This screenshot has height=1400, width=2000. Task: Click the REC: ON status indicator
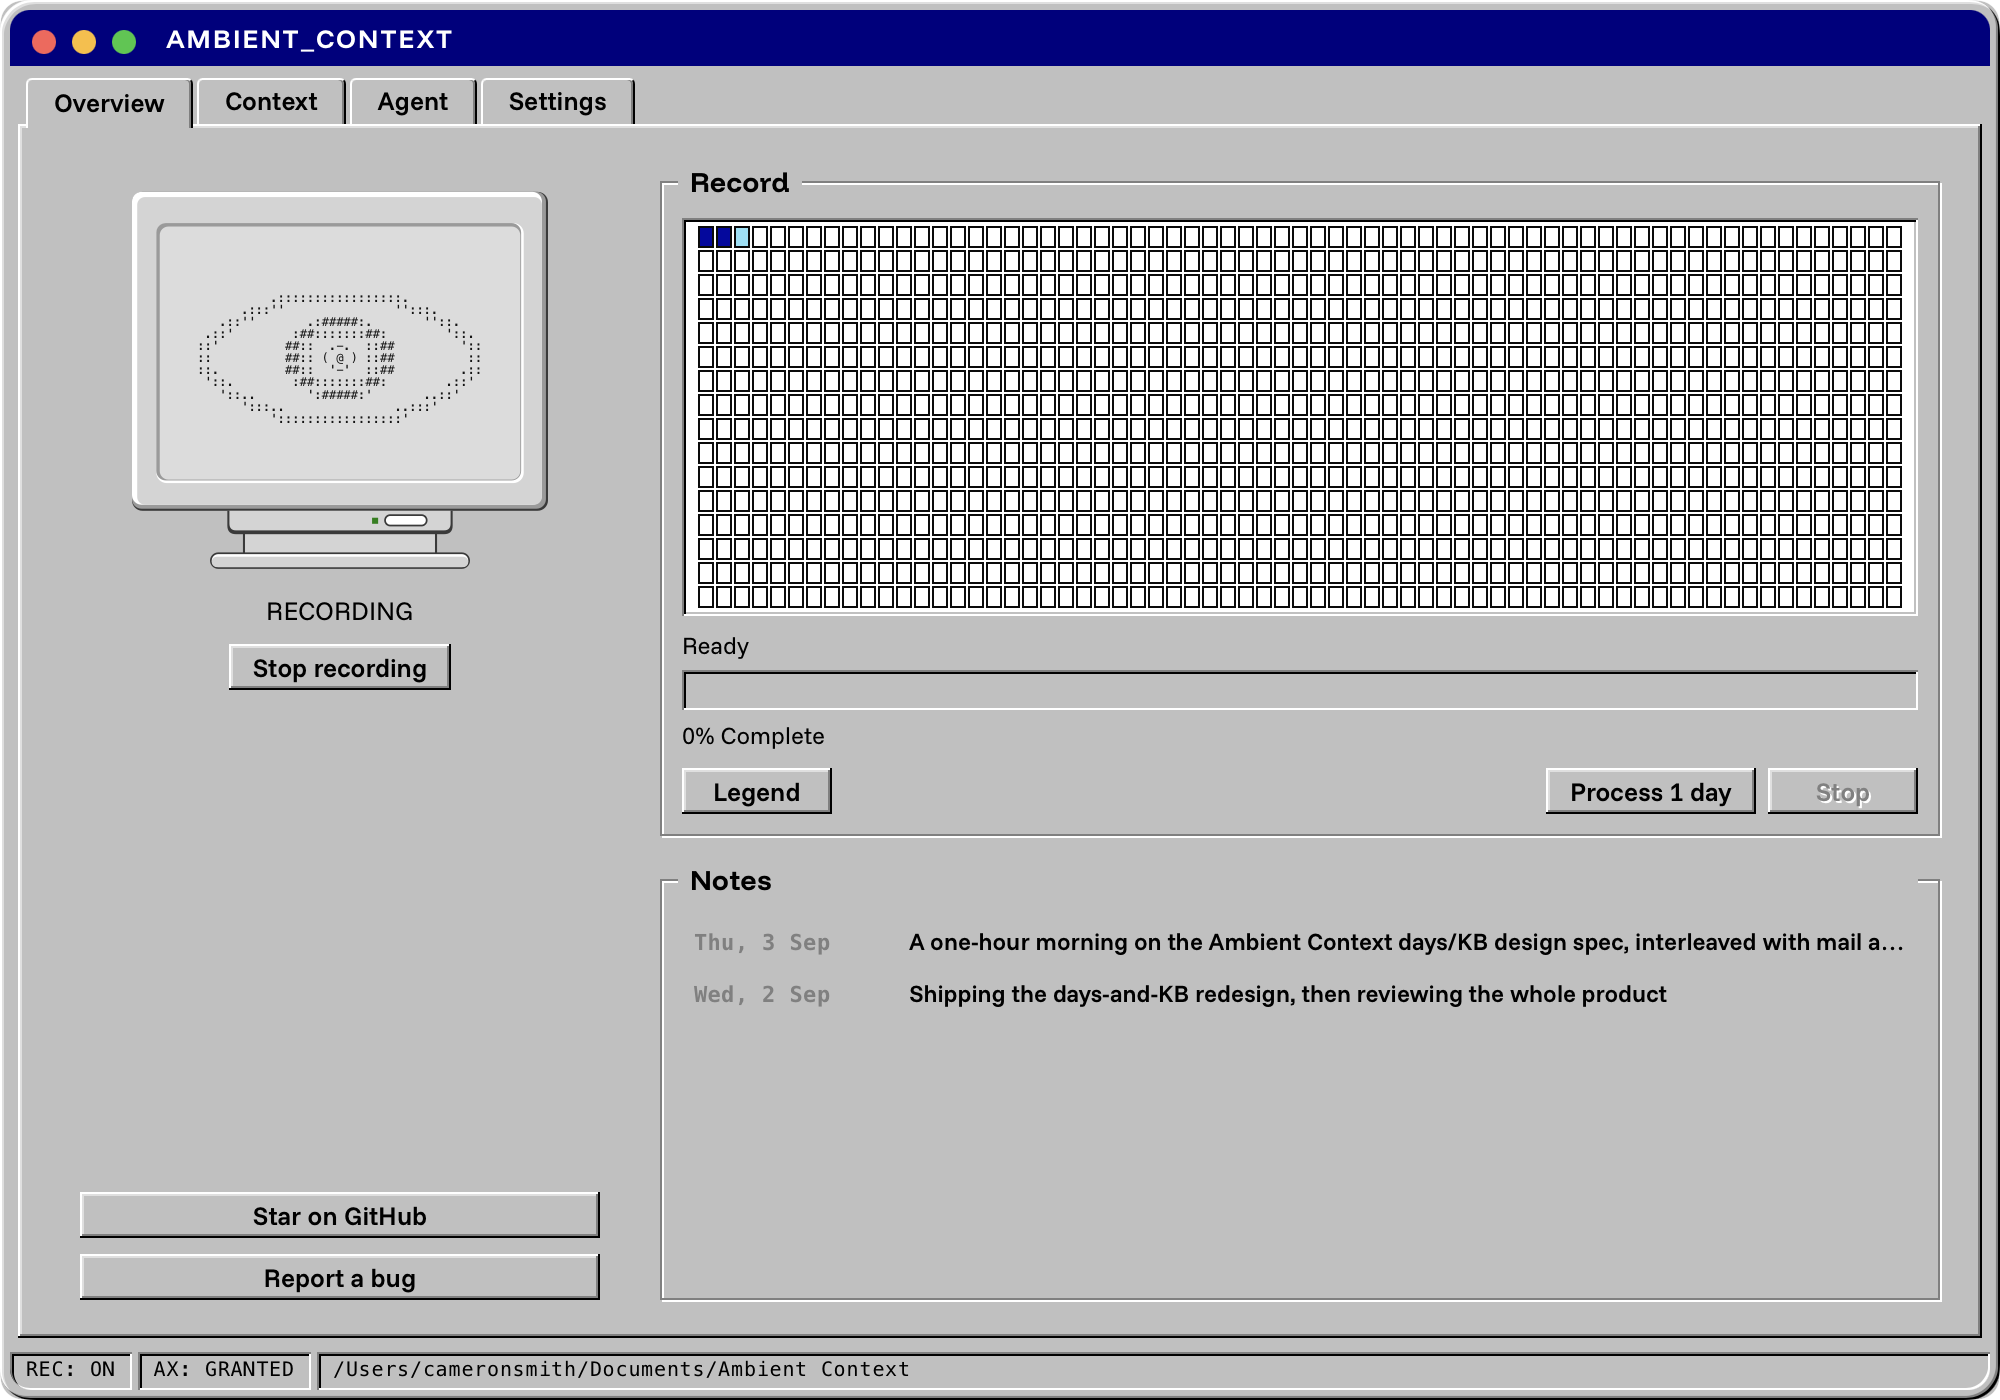pos(70,1369)
